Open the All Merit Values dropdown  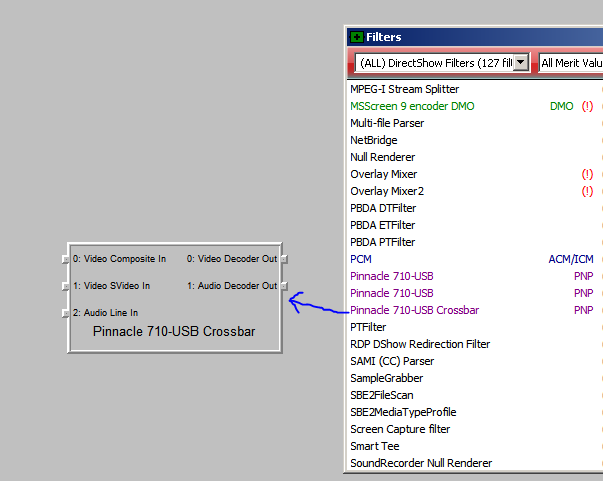click(x=571, y=63)
